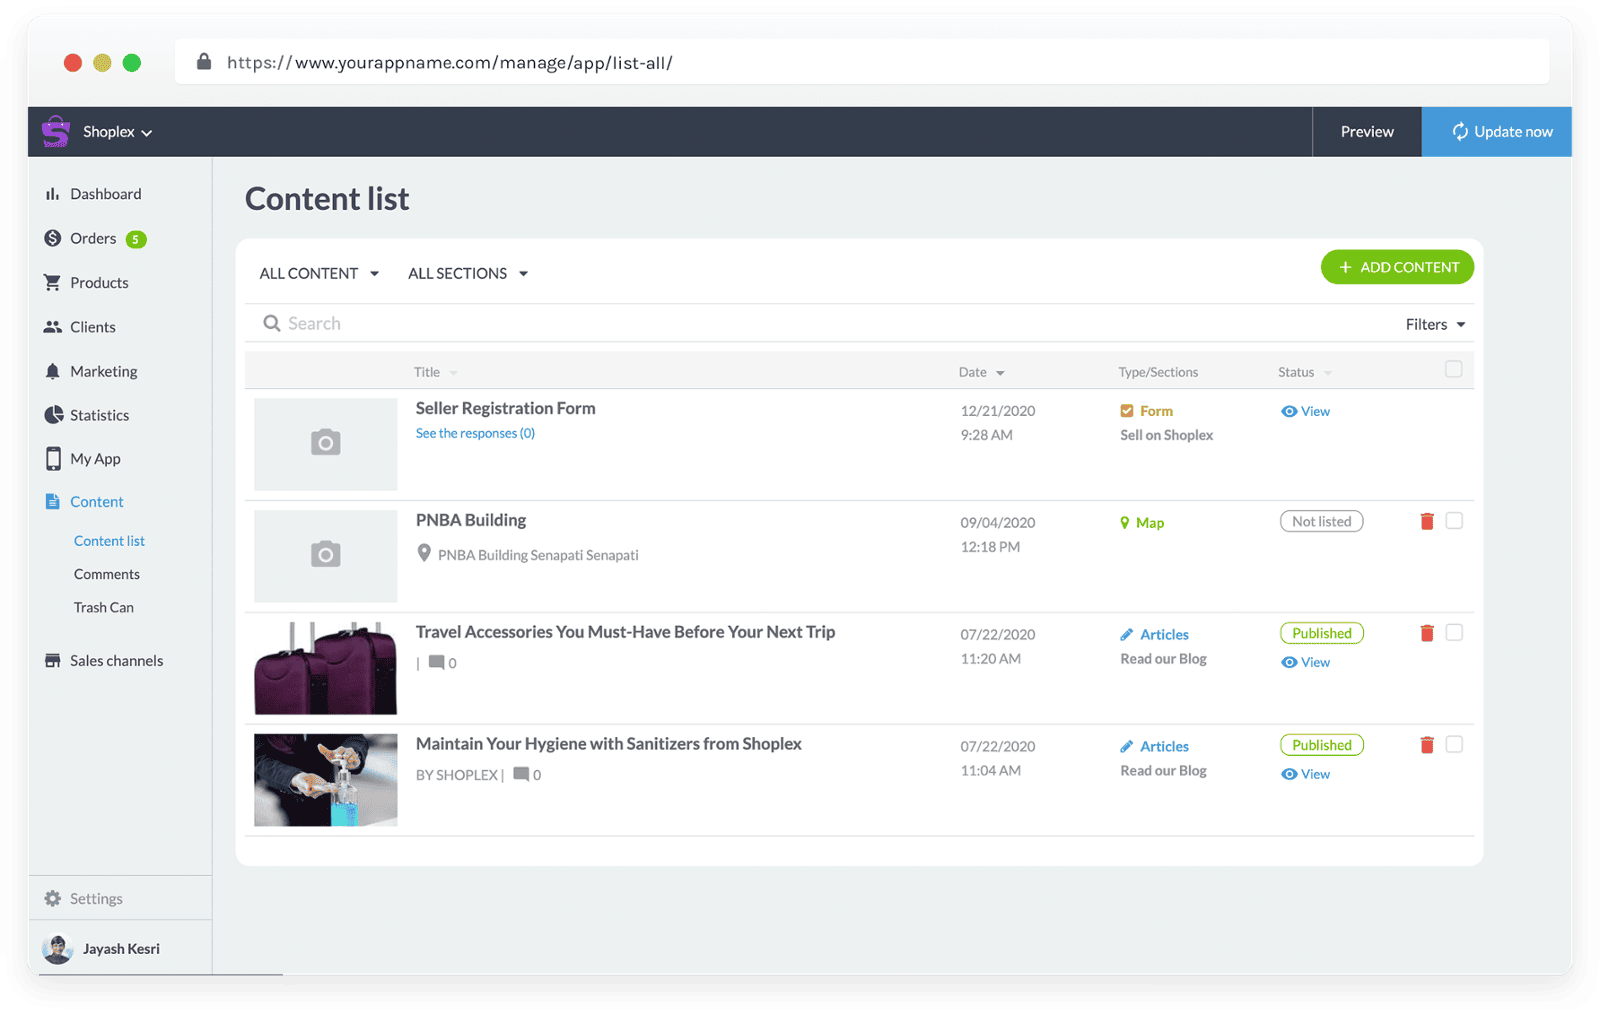1600x1014 pixels.
Task: Click the Clients icon in sidebar
Action: click(53, 326)
